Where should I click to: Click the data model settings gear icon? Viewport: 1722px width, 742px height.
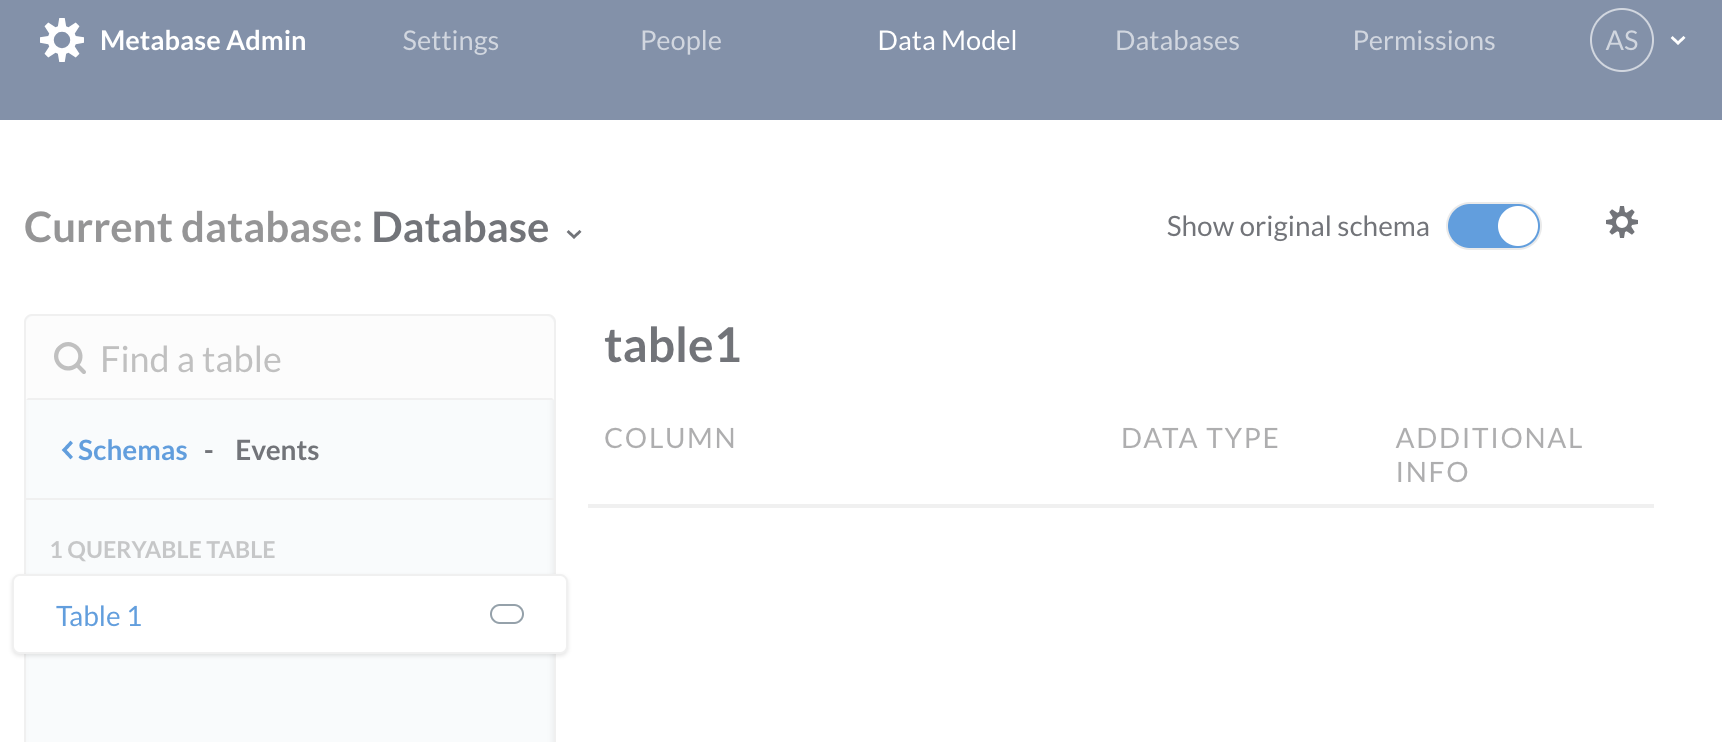1621,222
